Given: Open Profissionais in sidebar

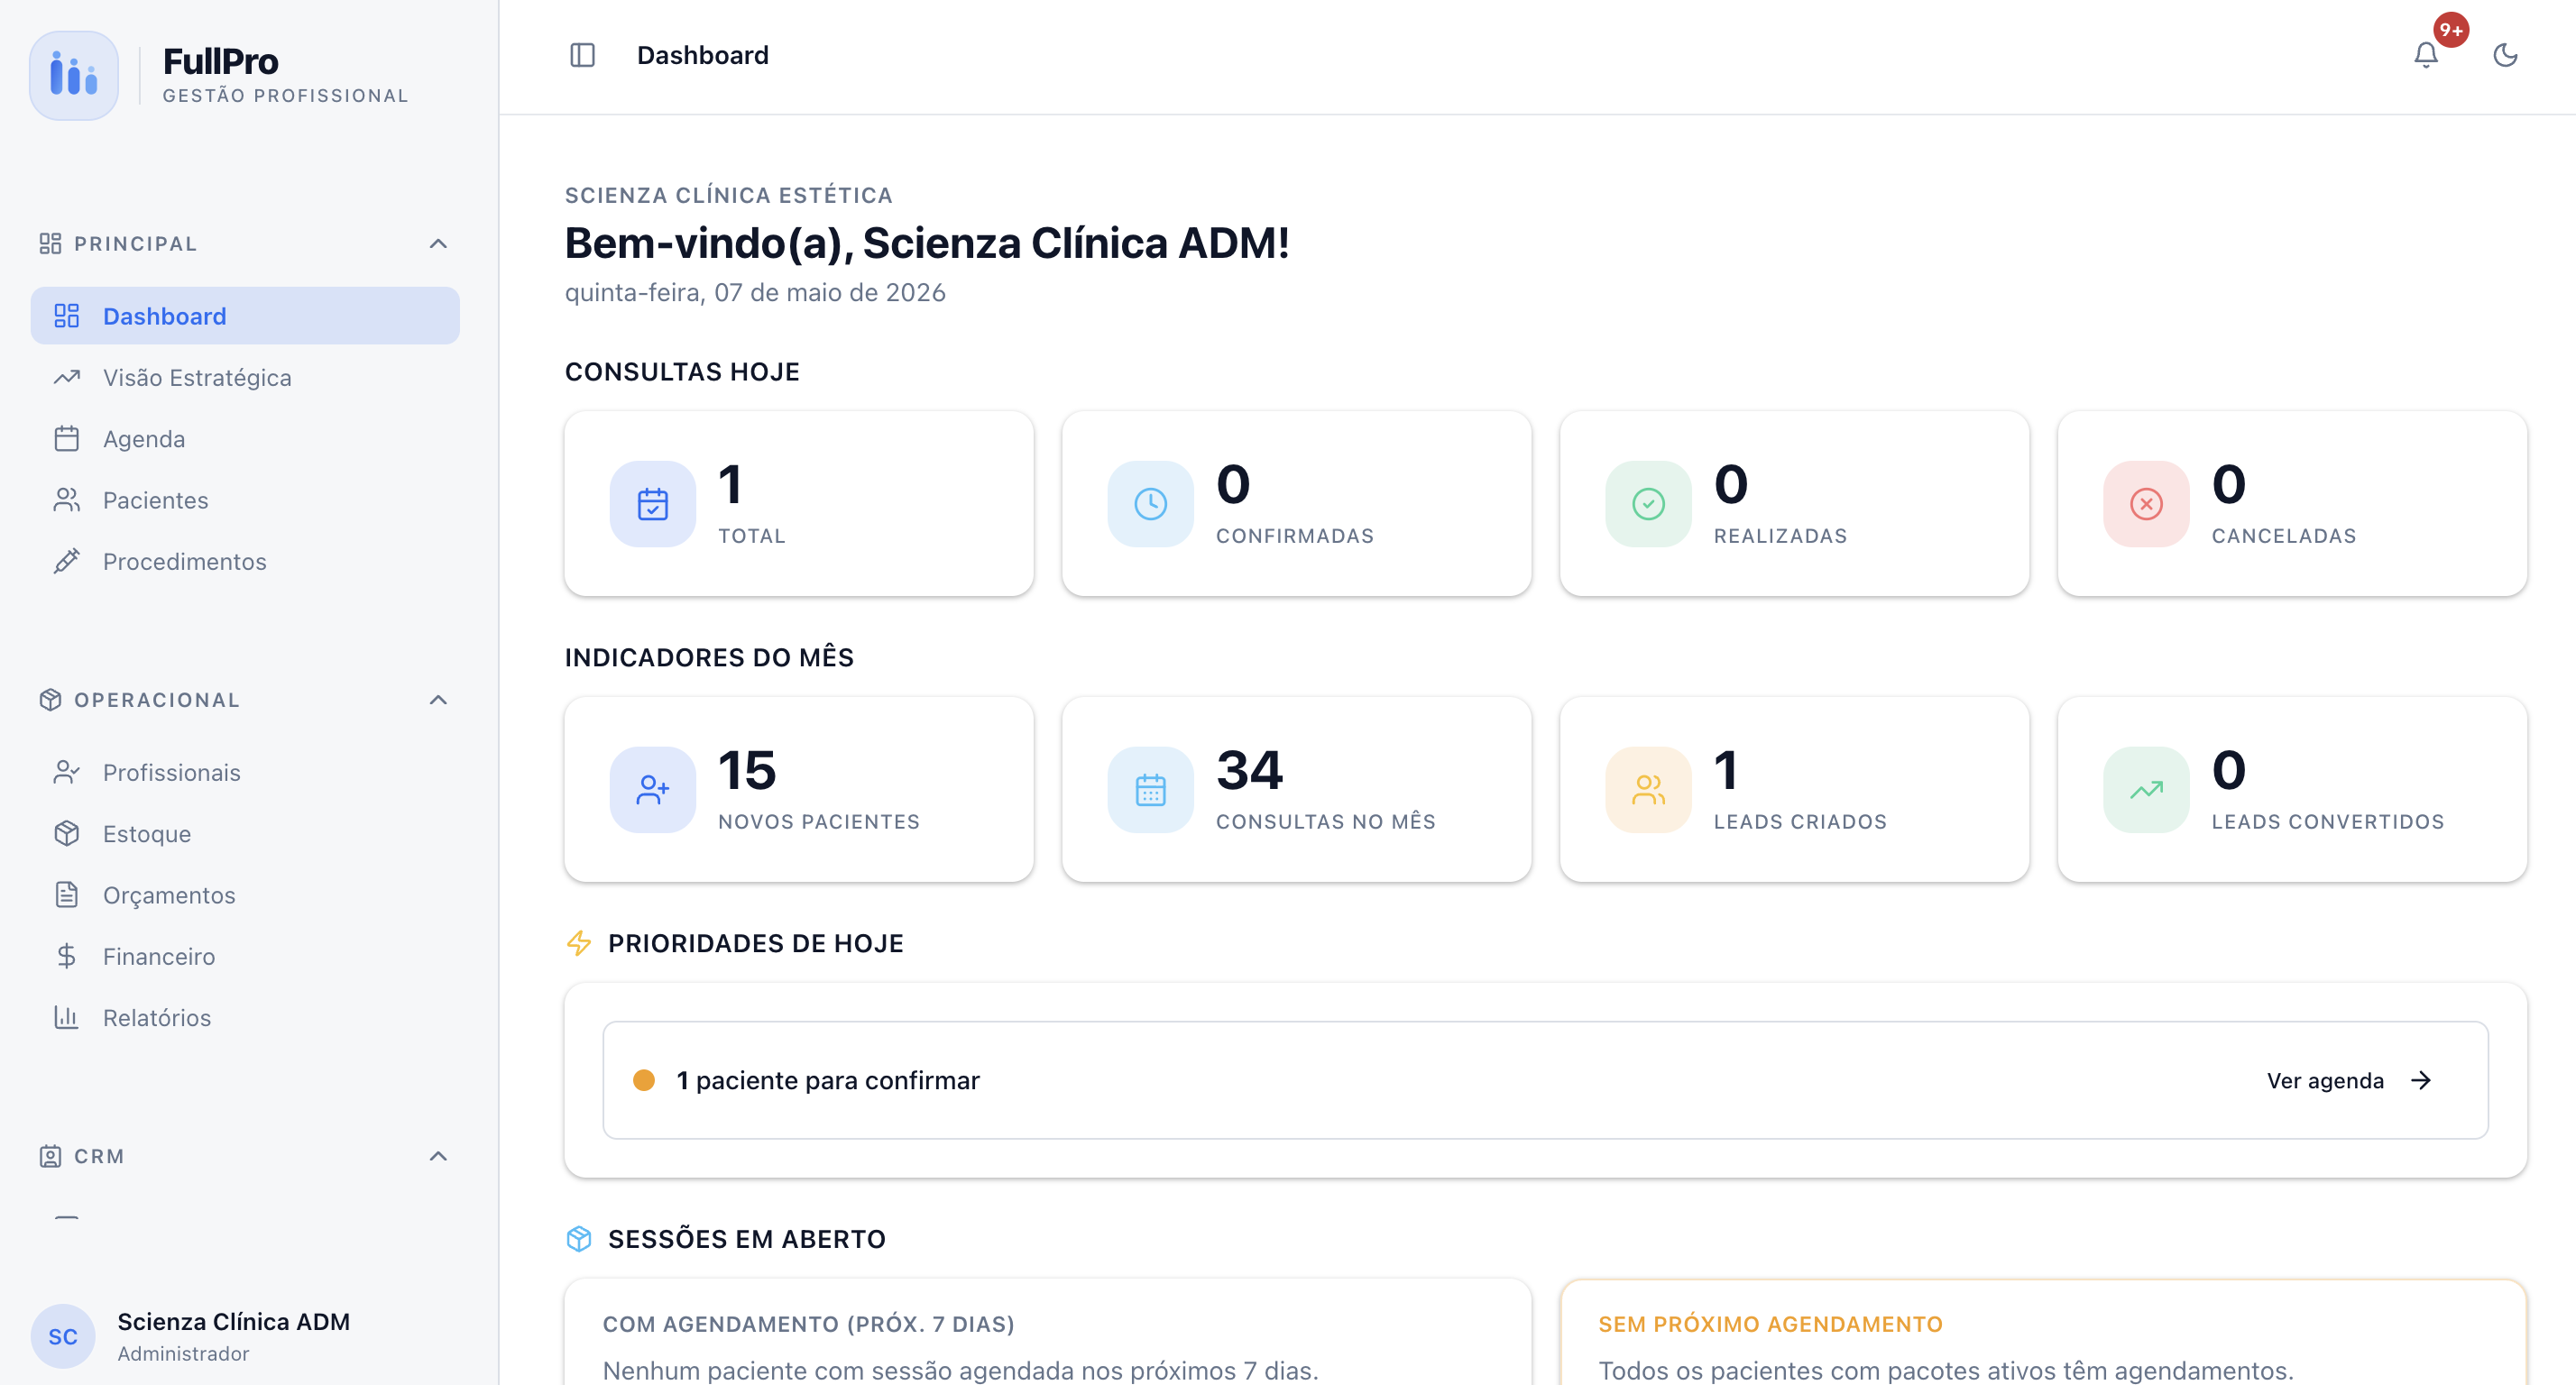Looking at the screenshot, I should tap(245, 773).
